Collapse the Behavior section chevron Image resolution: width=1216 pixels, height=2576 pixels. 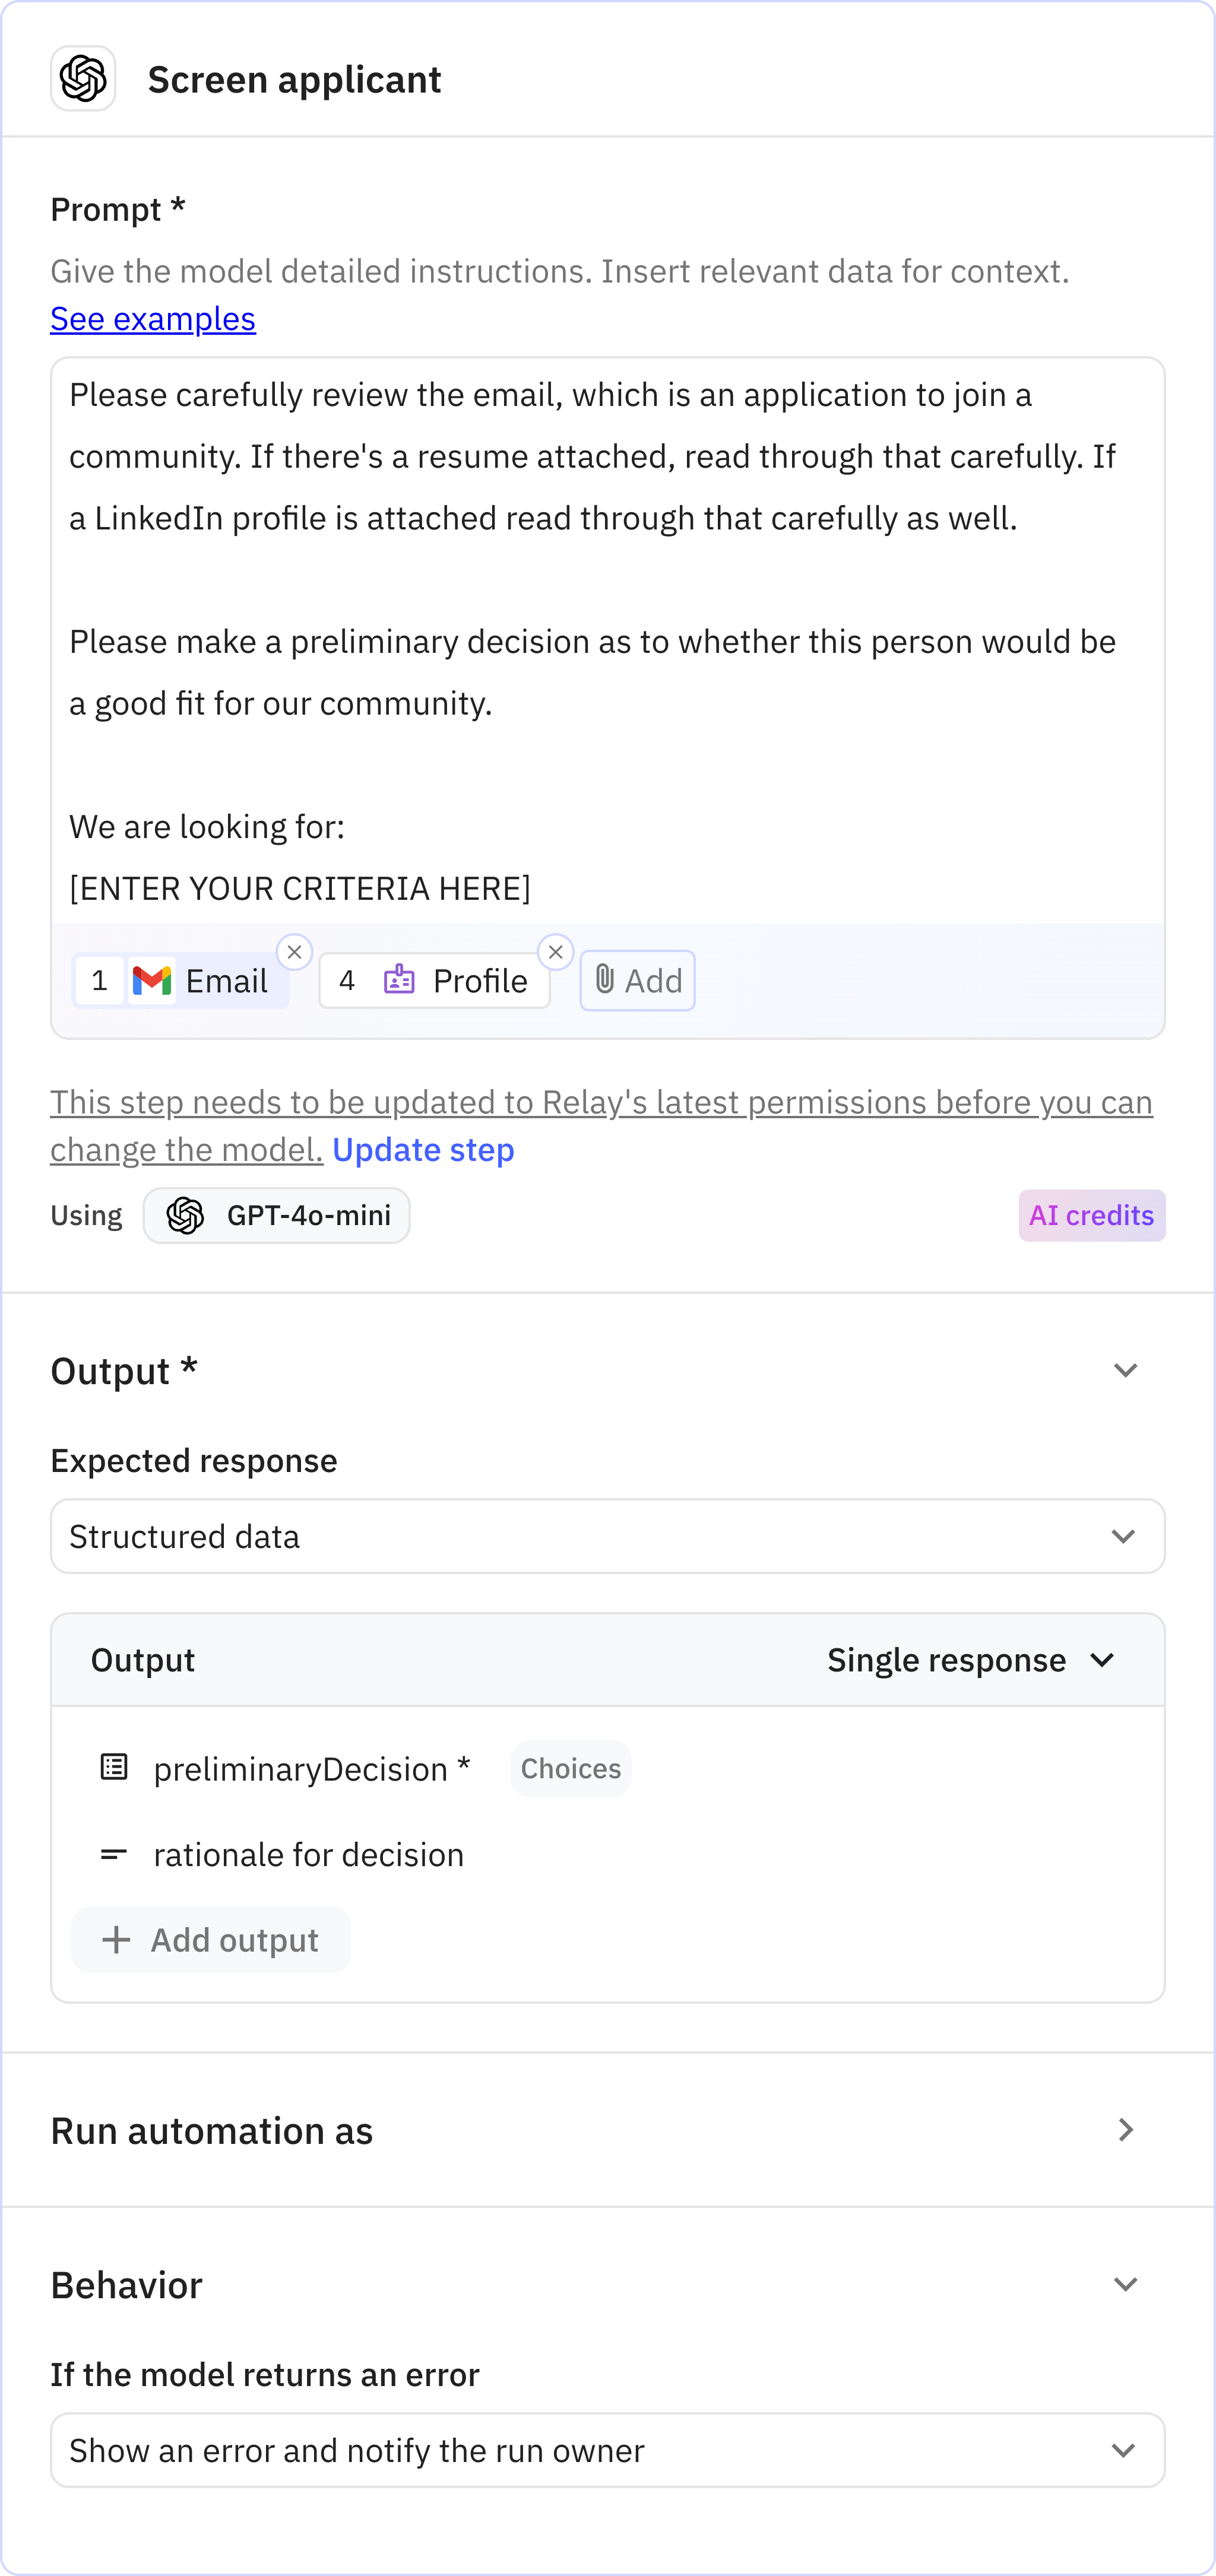point(1125,2285)
